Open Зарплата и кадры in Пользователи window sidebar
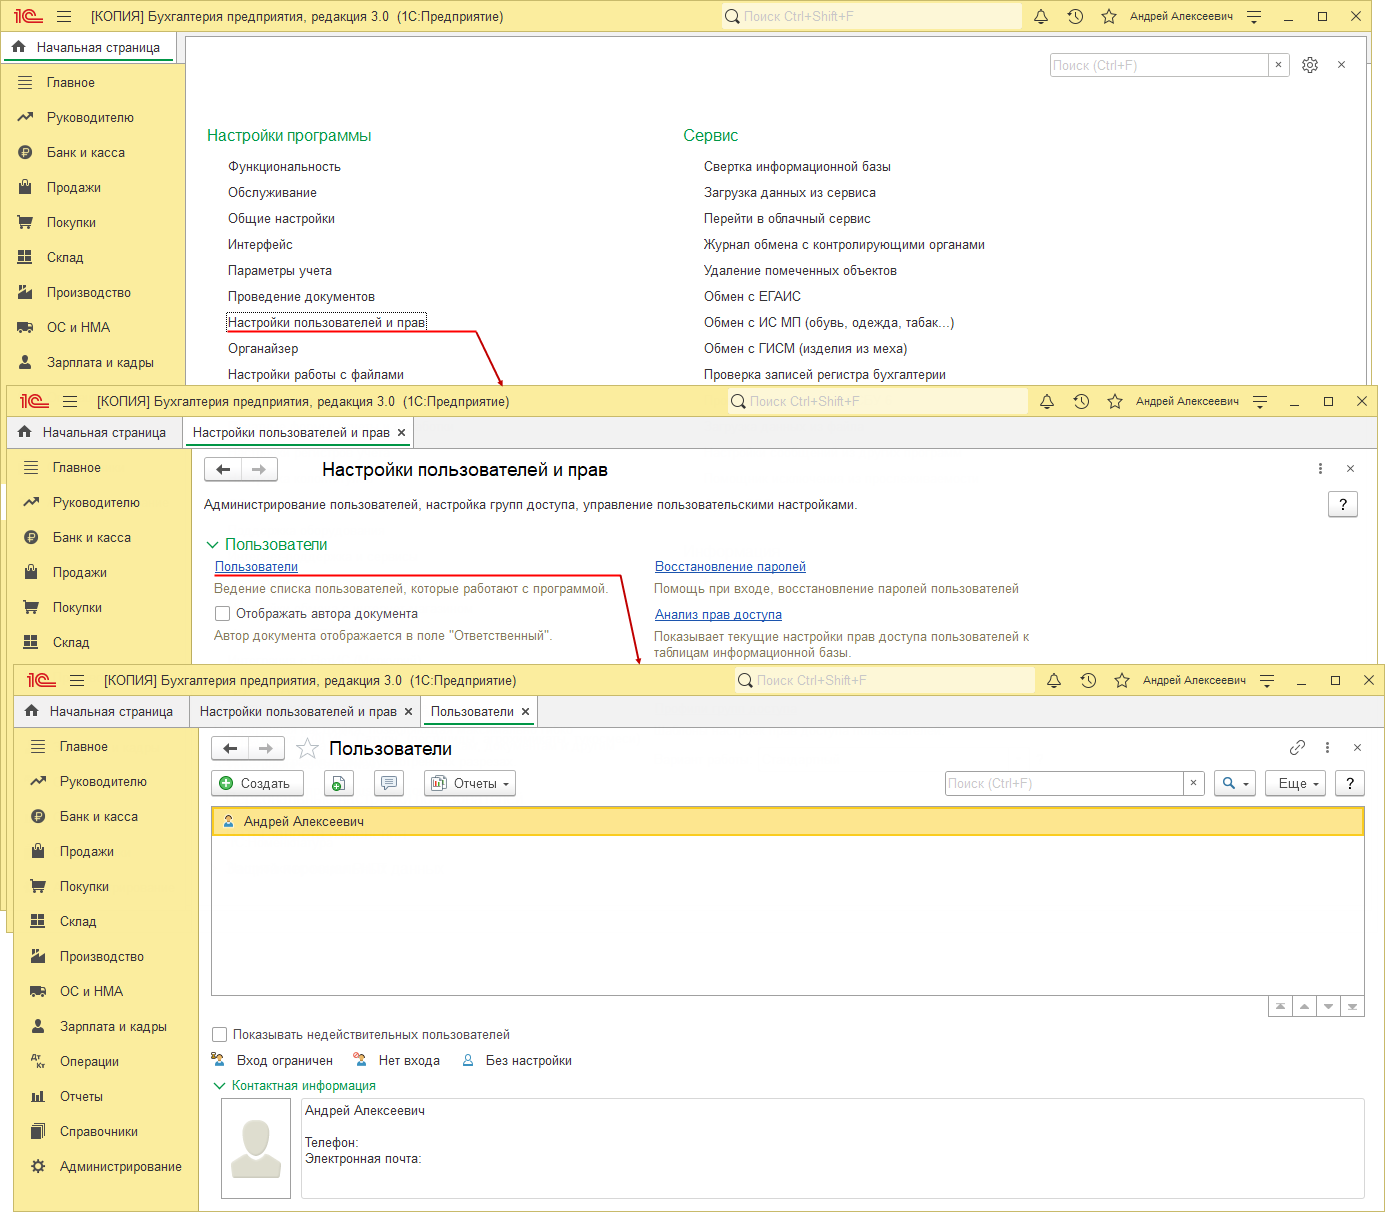1387x1214 pixels. (x=113, y=1027)
